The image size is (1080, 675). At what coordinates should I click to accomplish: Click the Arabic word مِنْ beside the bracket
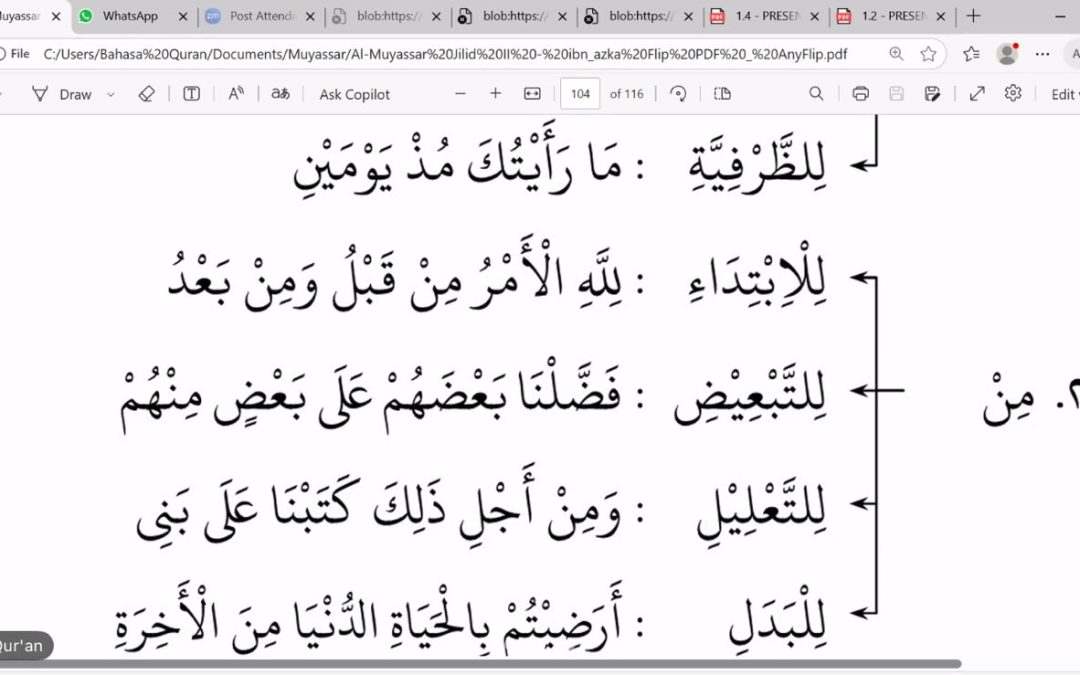(1008, 399)
